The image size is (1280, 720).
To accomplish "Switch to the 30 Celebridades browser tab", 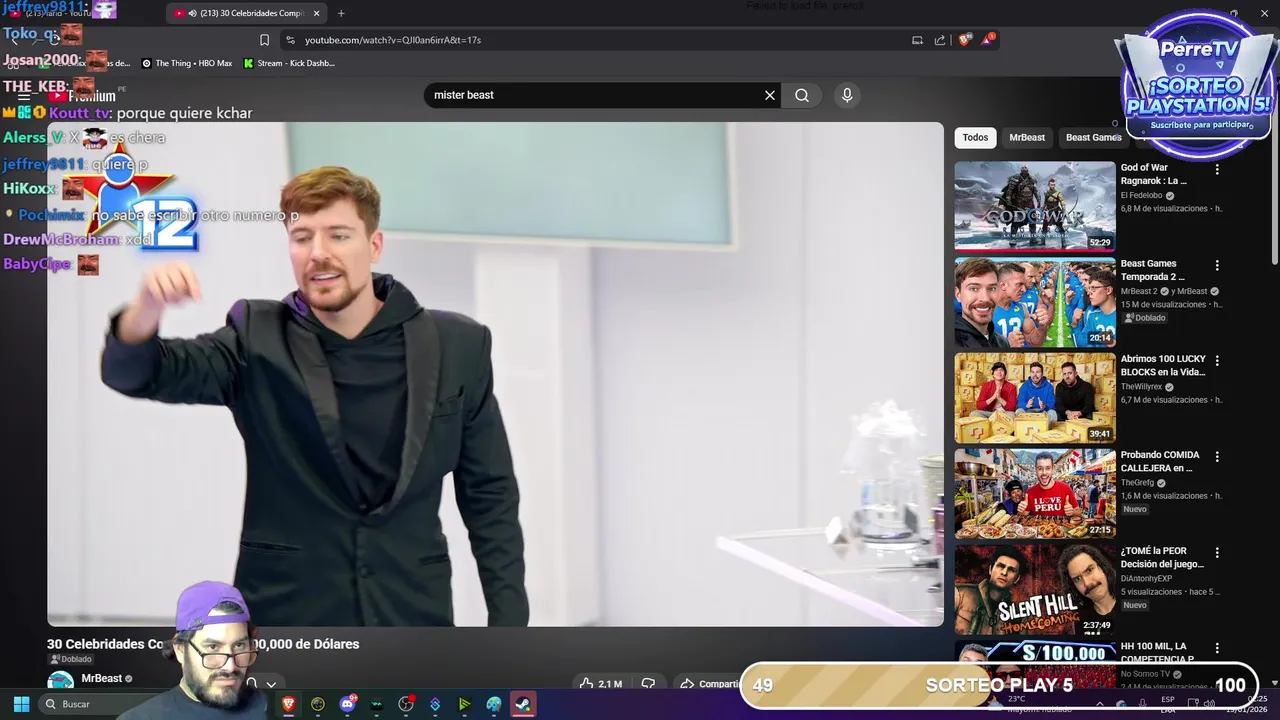I will click(x=247, y=13).
